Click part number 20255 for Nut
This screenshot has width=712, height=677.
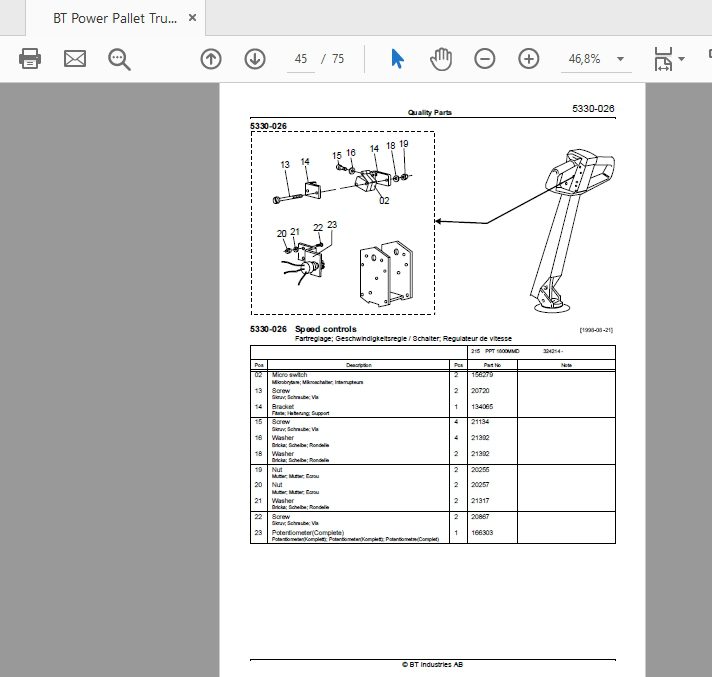click(x=480, y=469)
